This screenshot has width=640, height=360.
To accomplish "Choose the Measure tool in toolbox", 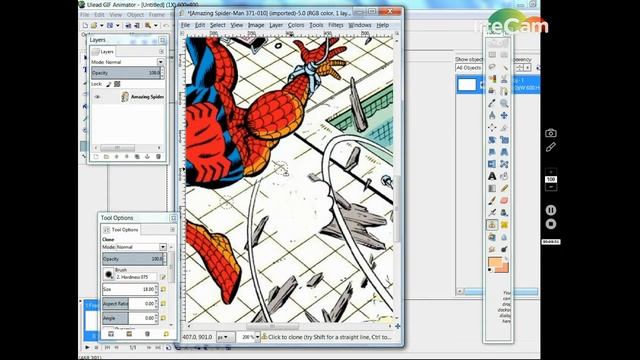I will point(492,116).
